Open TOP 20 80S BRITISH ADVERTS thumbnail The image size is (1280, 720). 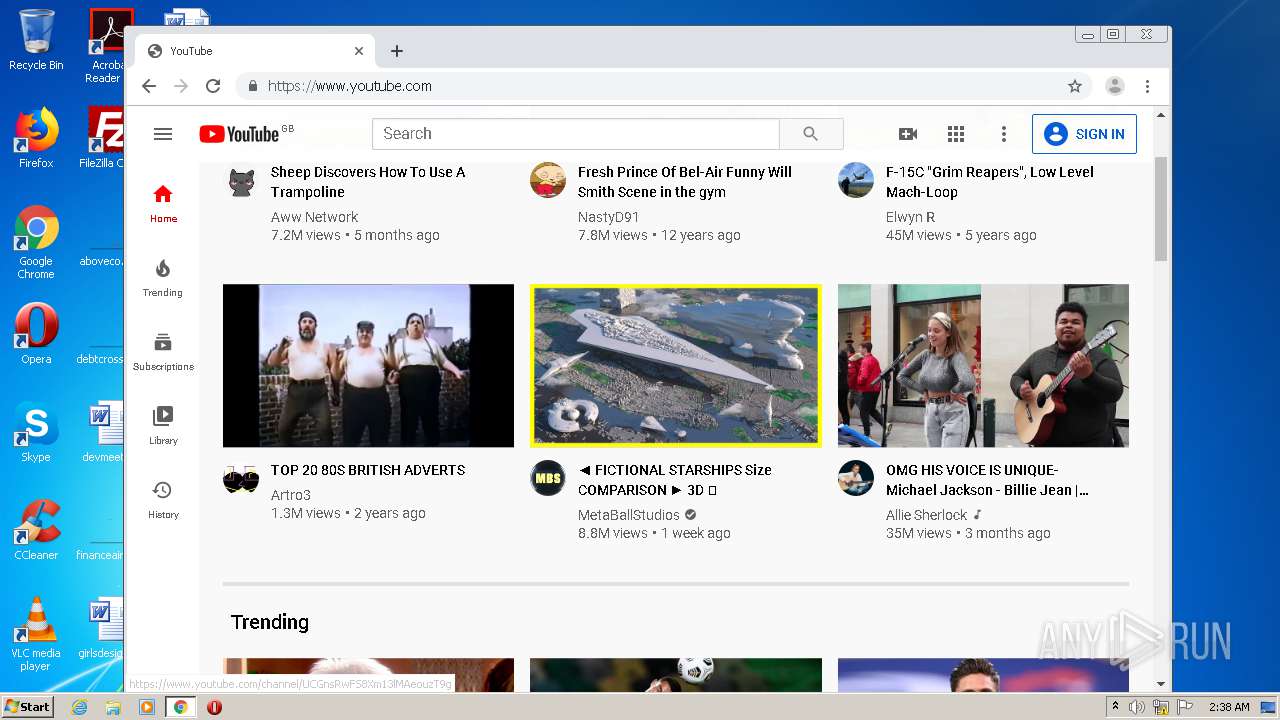368,365
